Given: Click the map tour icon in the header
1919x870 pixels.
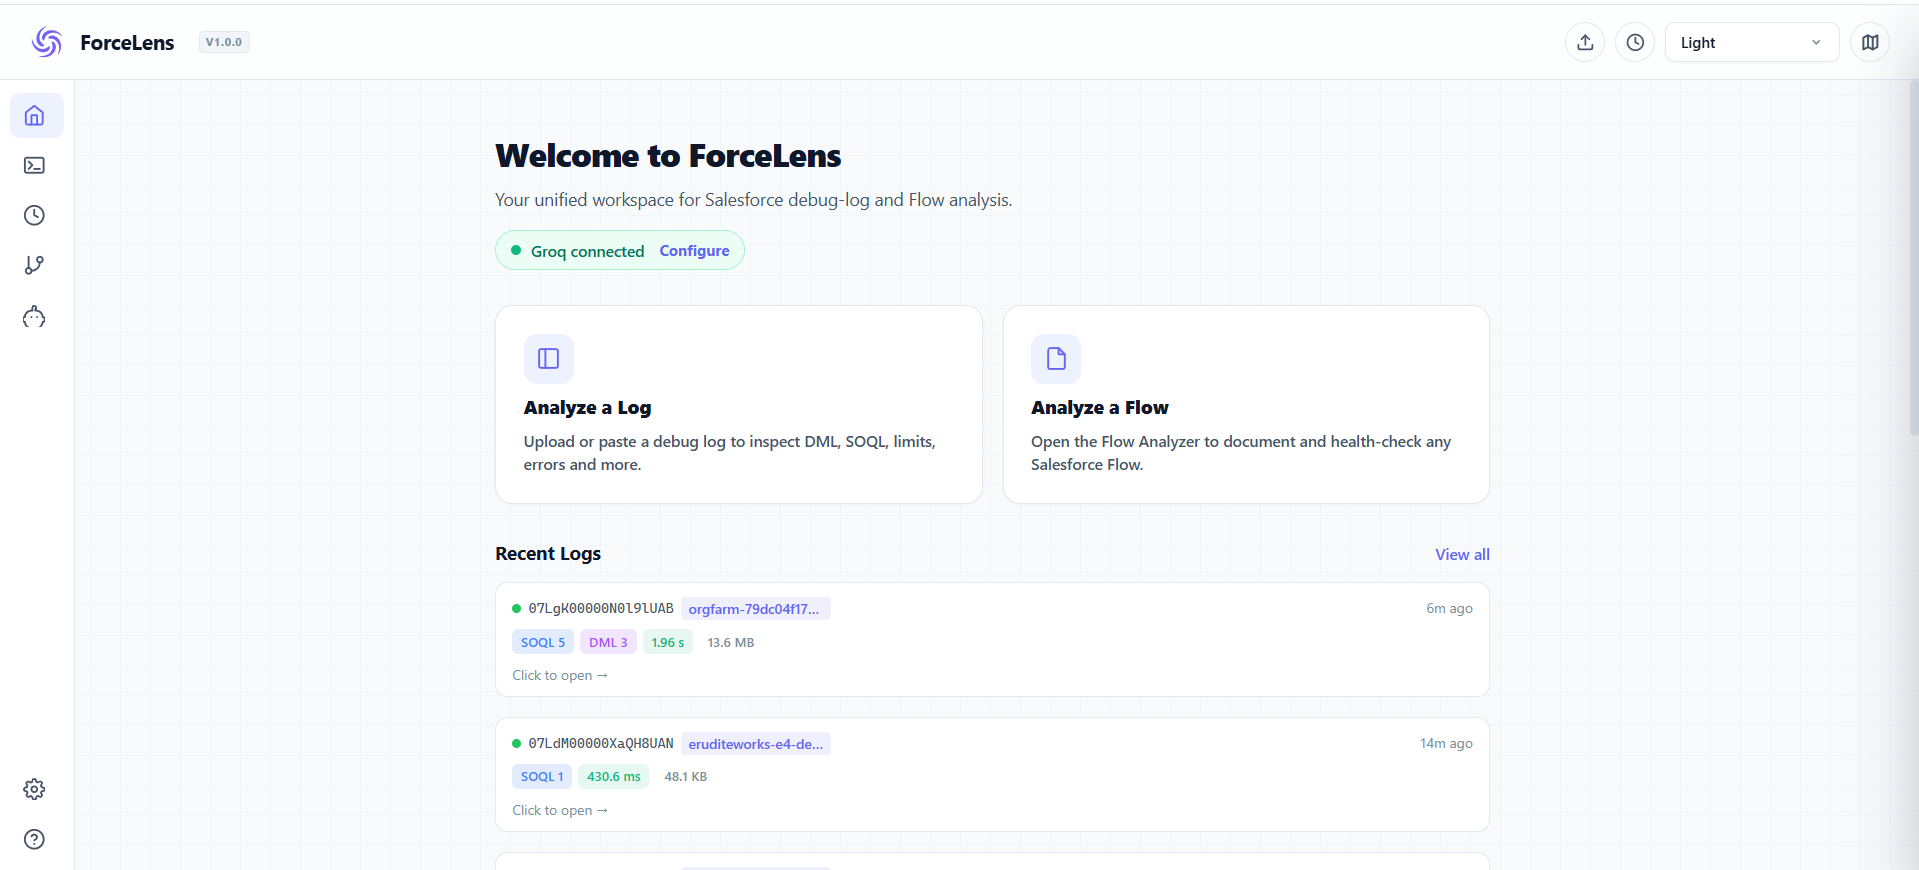Looking at the screenshot, I should tap(1870, 43).
